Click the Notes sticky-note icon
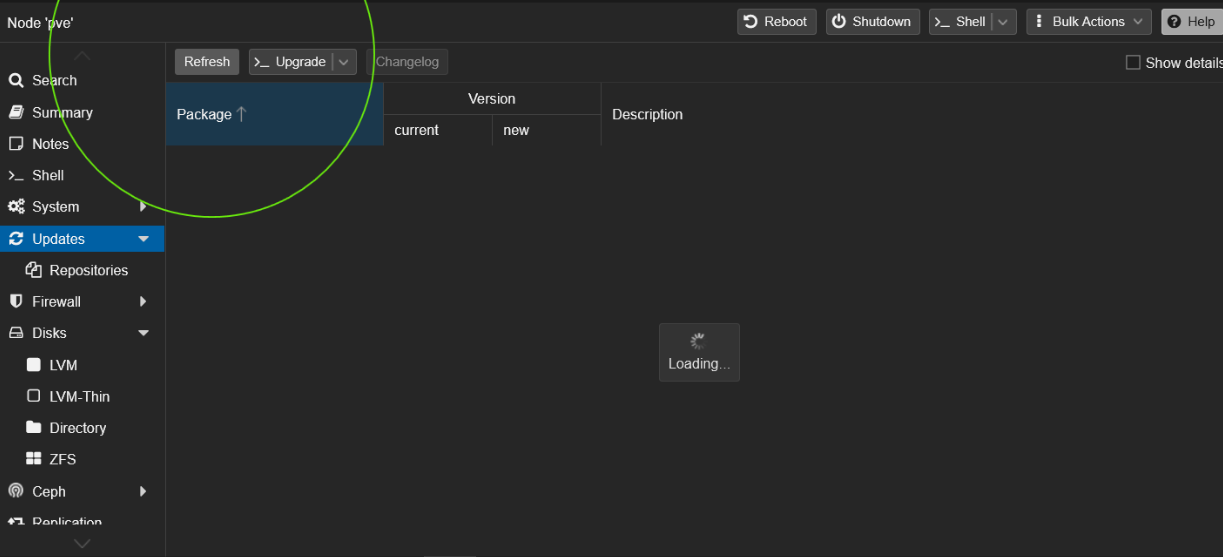The height and width of the screenshot is (557, 1223). pyautogui.click(x=16, y=144)
